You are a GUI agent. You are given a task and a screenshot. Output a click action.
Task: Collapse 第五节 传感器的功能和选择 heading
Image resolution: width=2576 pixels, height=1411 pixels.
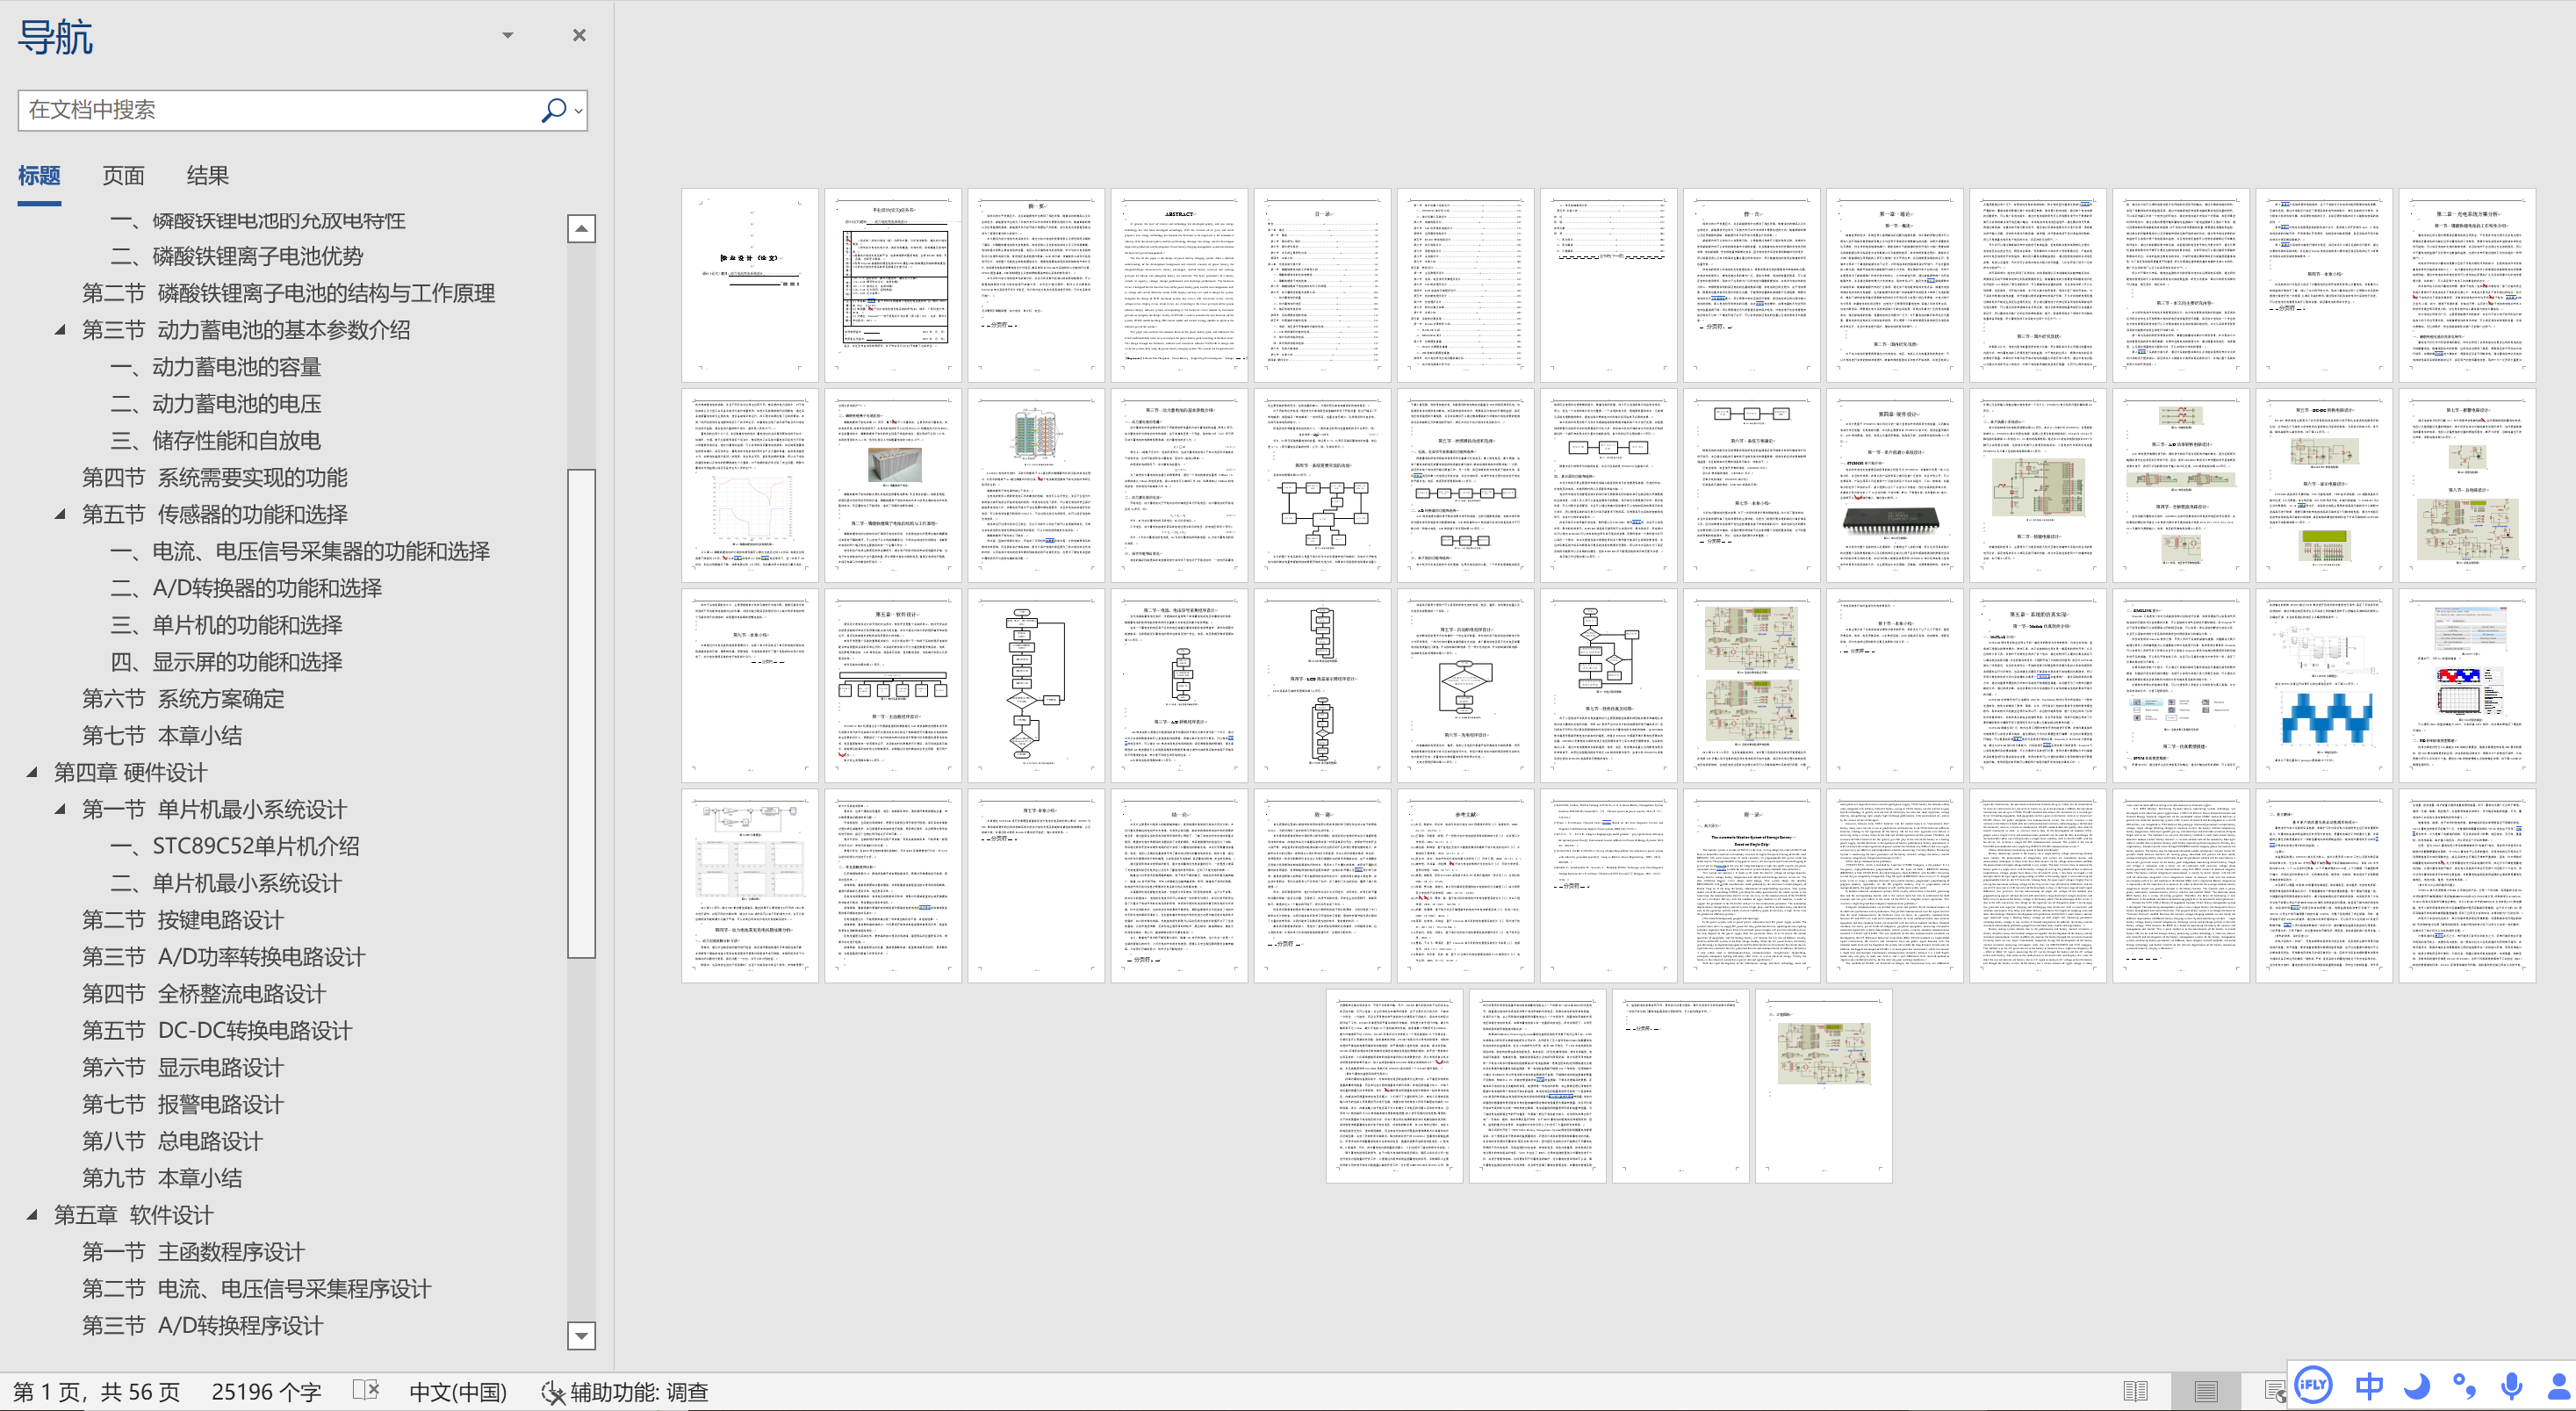tap(60, 514)
